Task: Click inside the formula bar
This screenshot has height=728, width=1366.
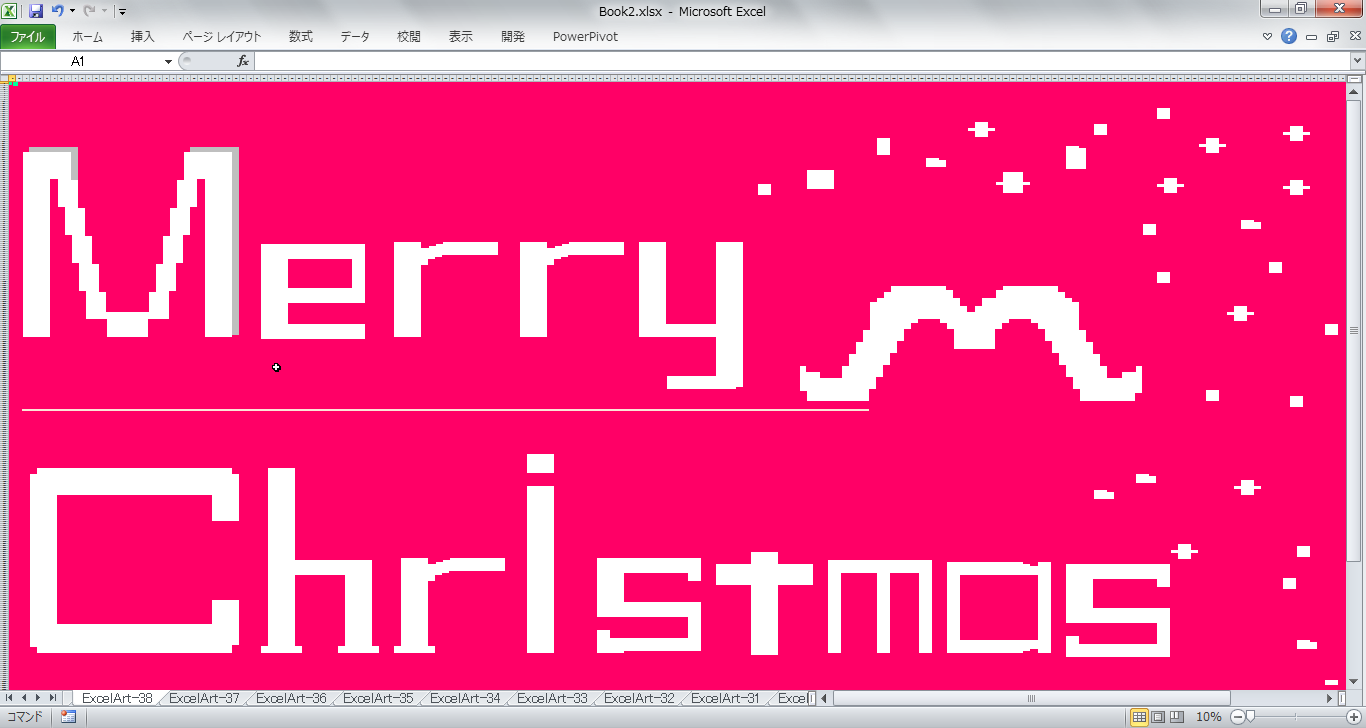Action: click(801, 61)
